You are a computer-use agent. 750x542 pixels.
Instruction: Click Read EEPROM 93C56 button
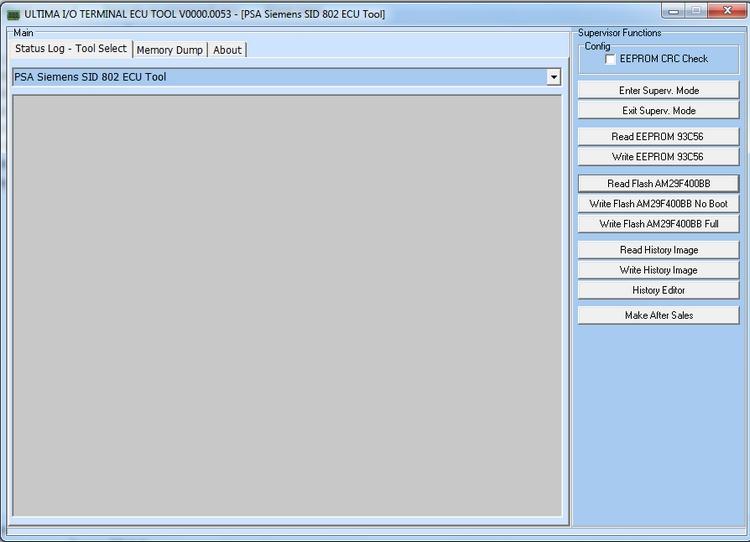659,137
